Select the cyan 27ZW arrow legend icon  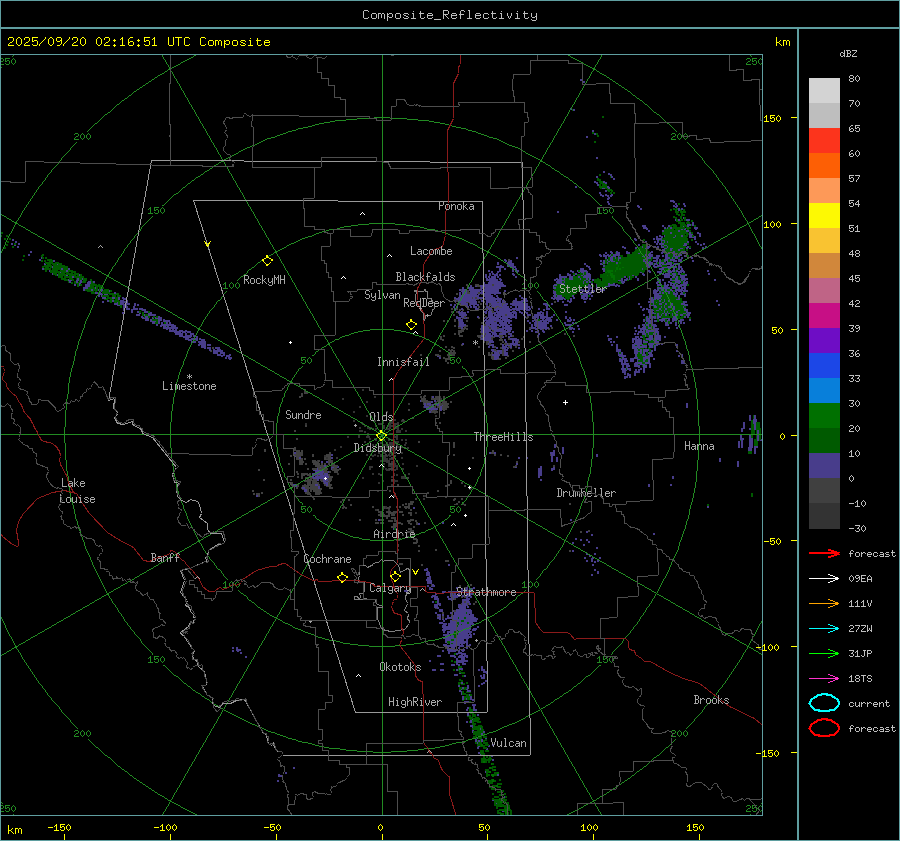824,628
